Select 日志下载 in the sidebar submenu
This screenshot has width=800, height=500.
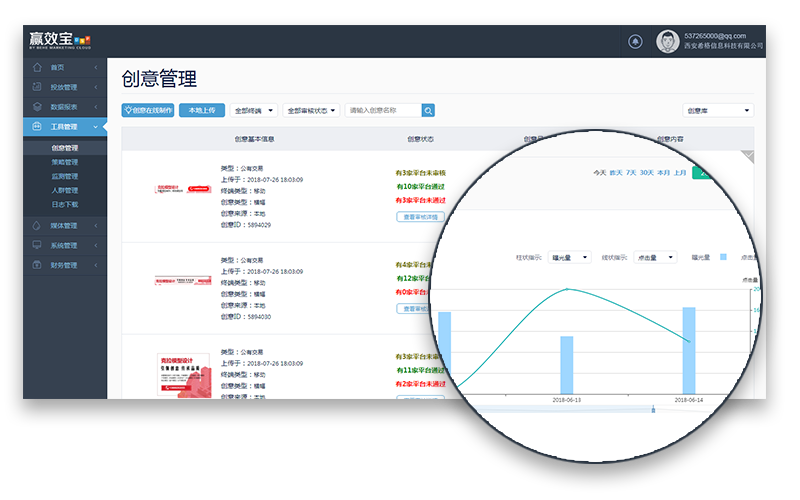pyautogui.click(x=64, y=204)
